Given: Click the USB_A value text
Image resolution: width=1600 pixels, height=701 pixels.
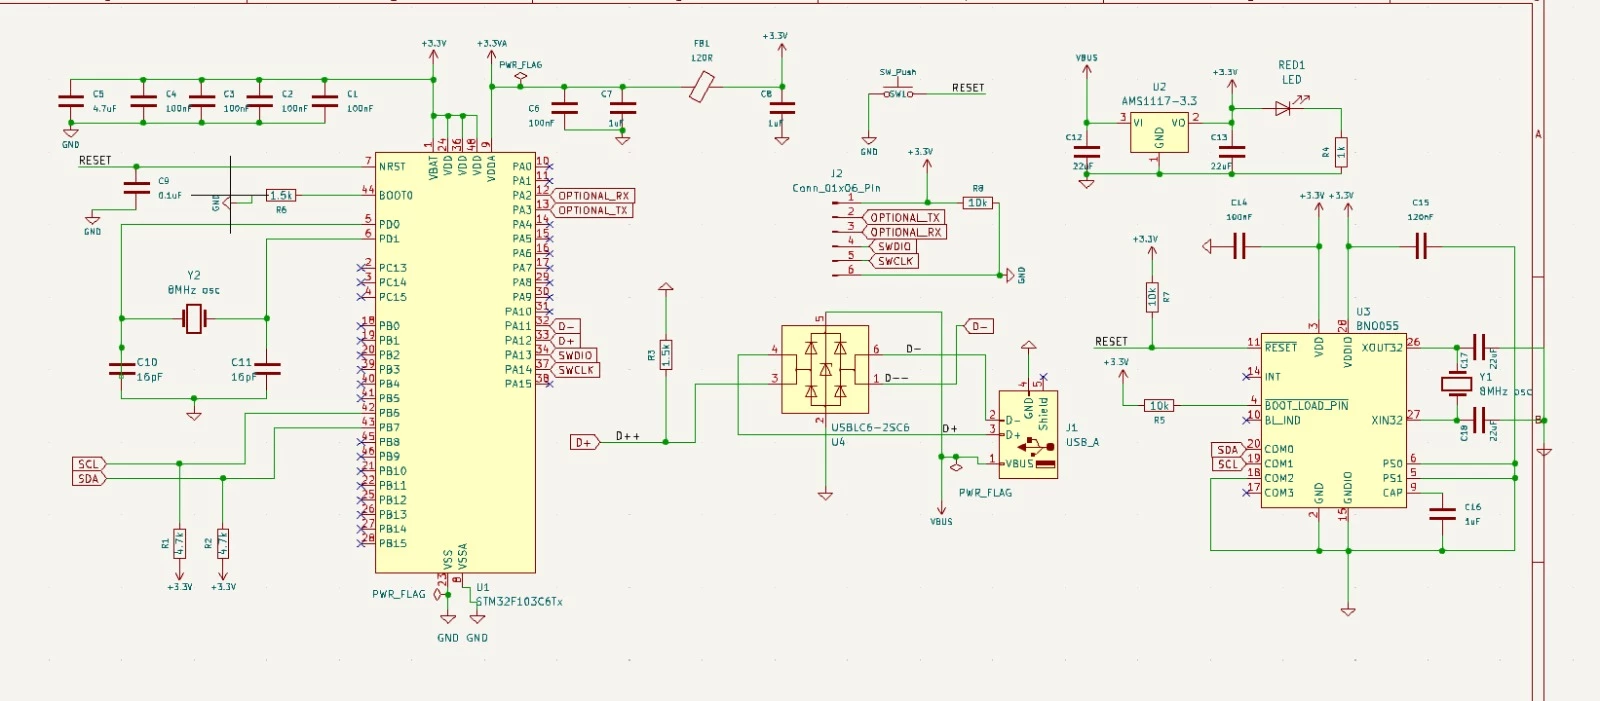Looking at the screenshot, I should tap(1082, 442).
